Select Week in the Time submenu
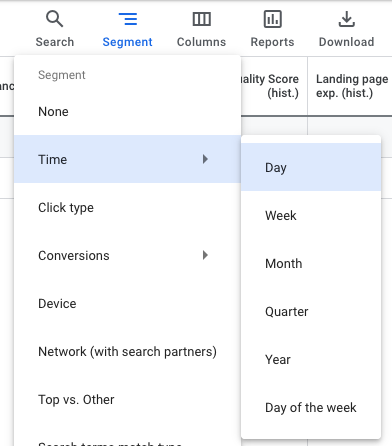 point(311,215)
